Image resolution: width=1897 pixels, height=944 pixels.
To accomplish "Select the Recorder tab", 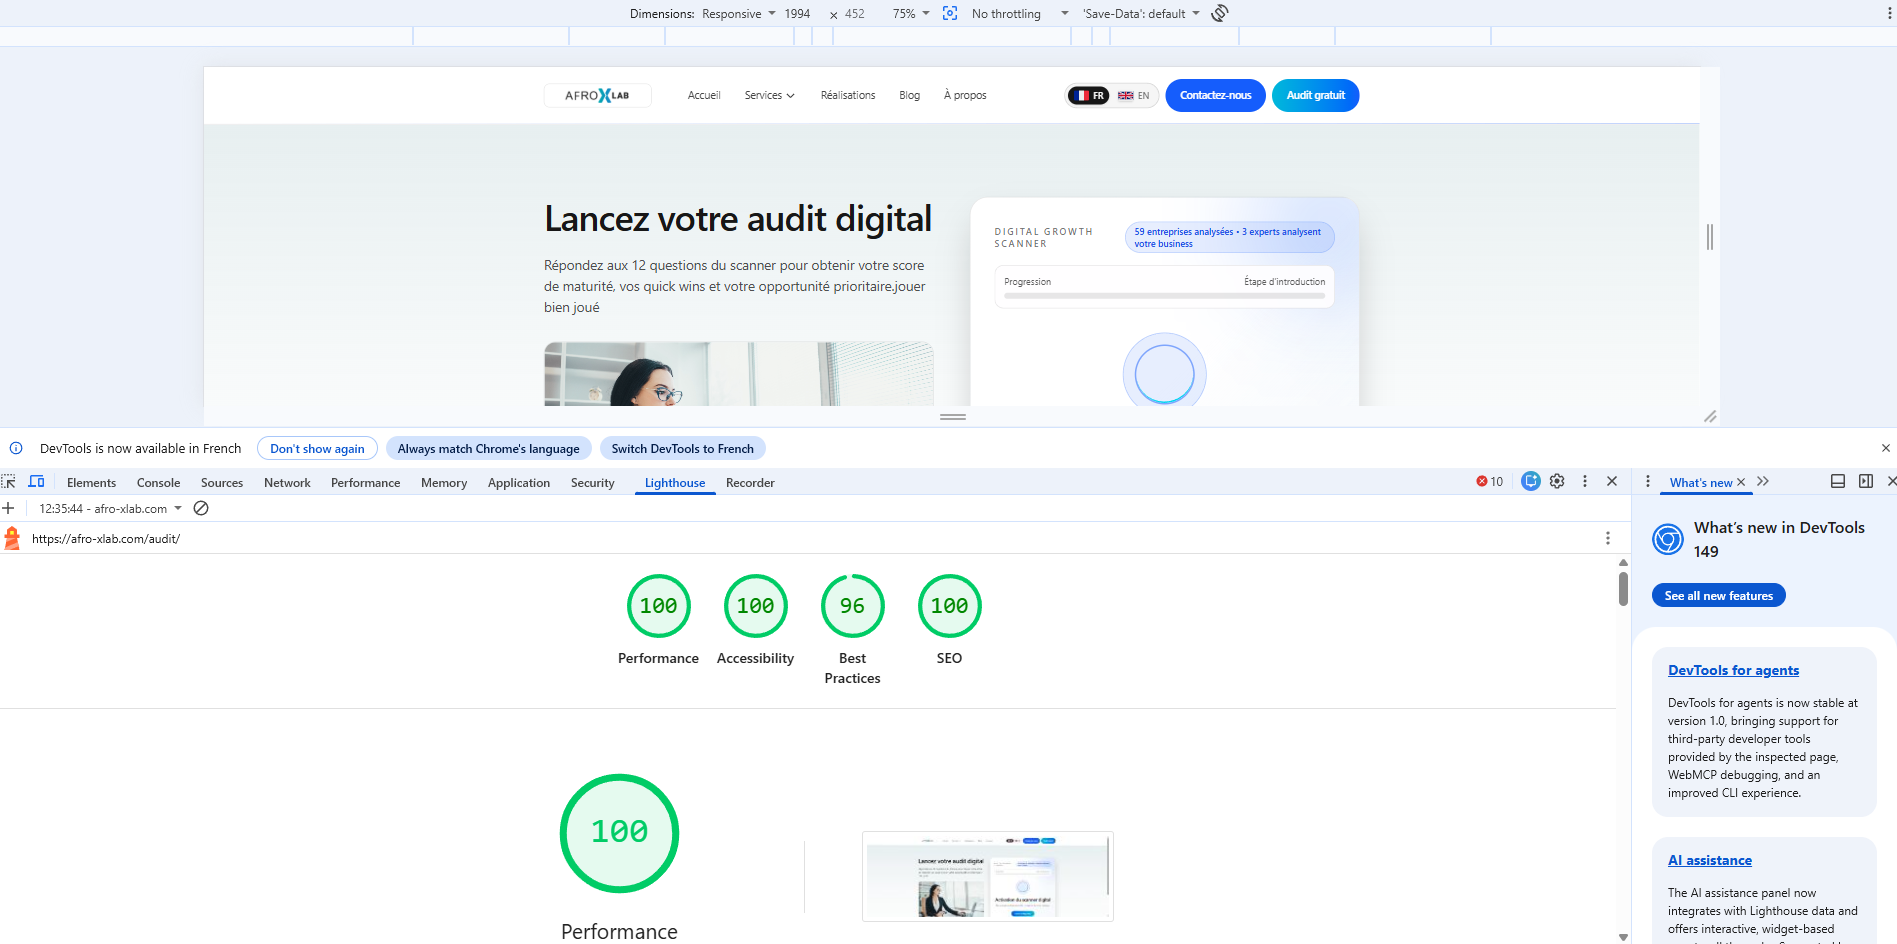I will [750, 482].
